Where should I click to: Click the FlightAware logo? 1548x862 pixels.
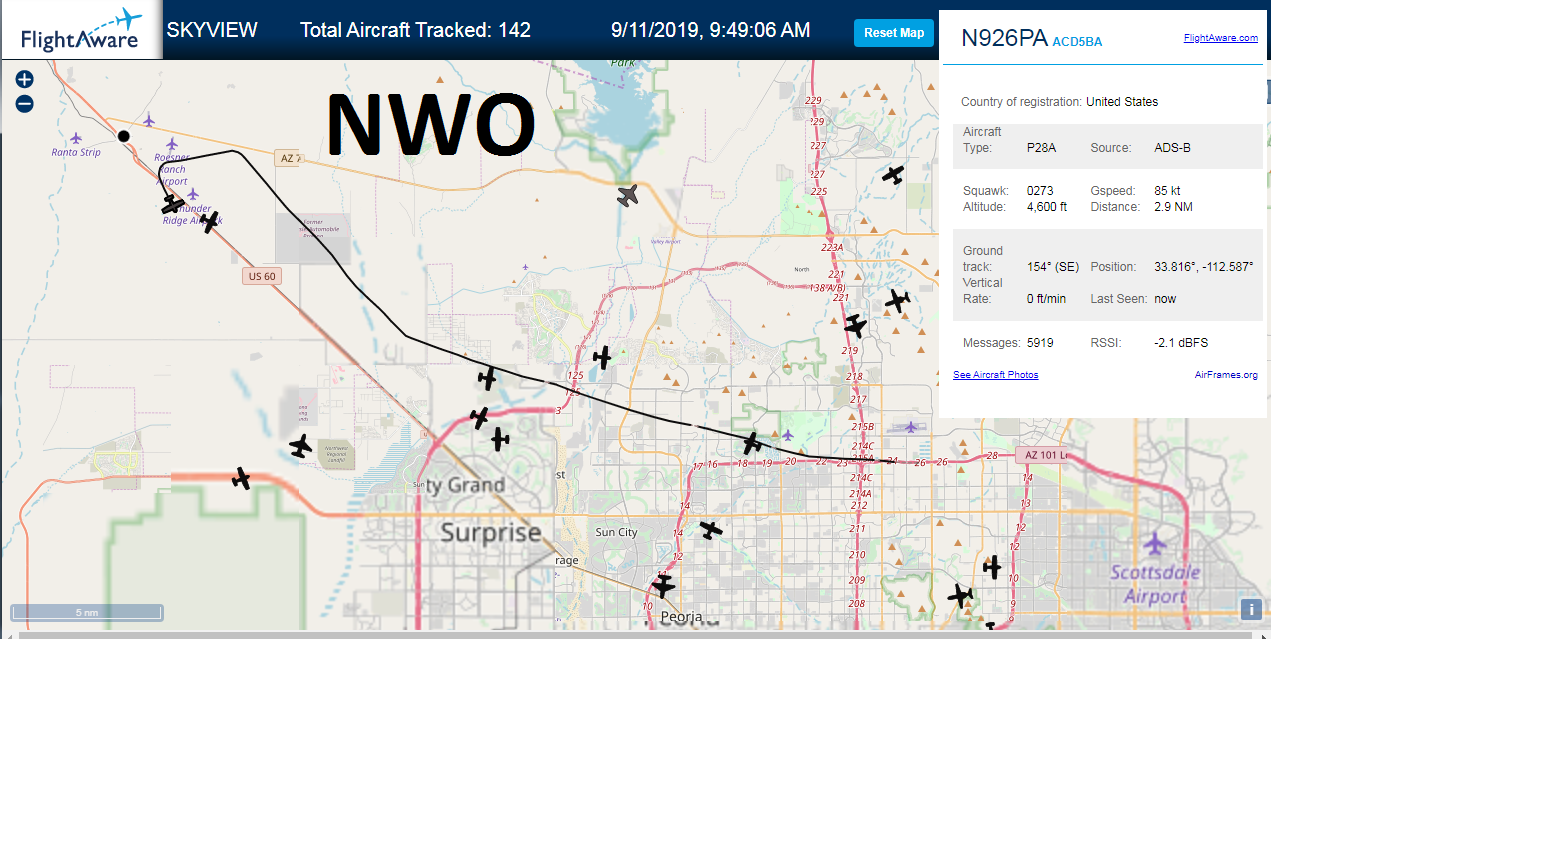81,30
